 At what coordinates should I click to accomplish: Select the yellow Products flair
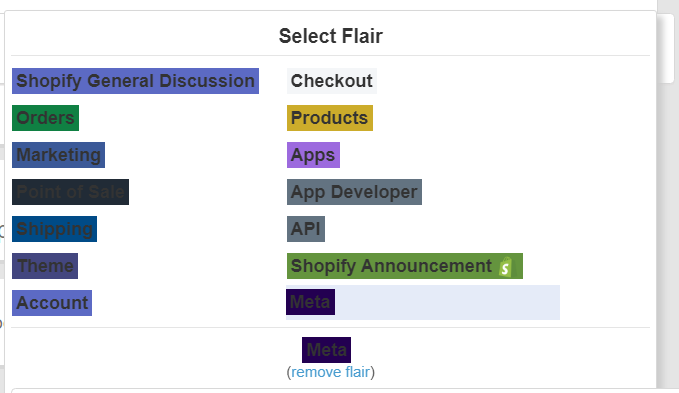click(330, 118)
